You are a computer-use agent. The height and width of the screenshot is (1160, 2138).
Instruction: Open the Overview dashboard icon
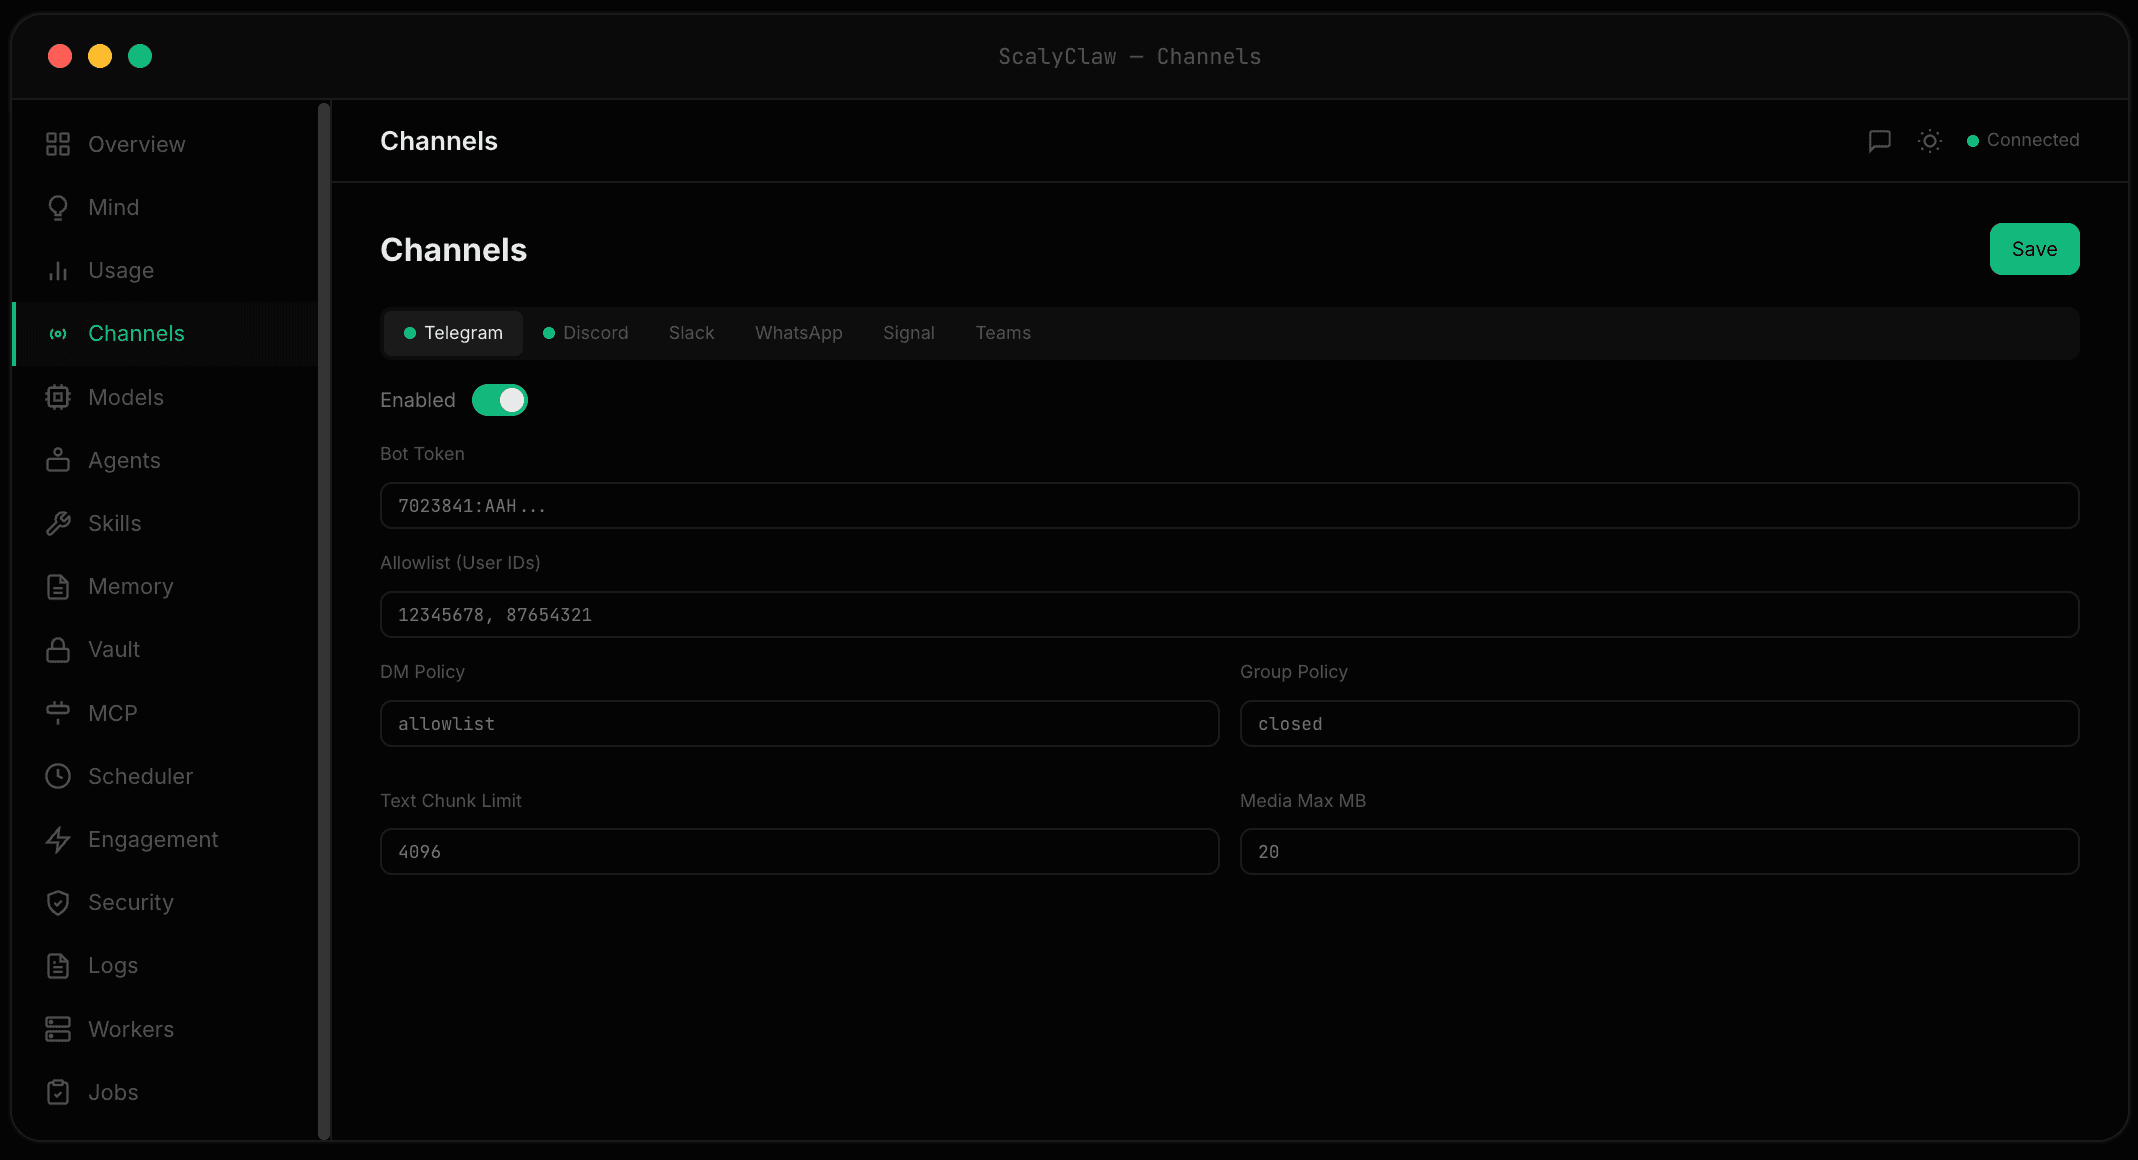click(57, 143)
